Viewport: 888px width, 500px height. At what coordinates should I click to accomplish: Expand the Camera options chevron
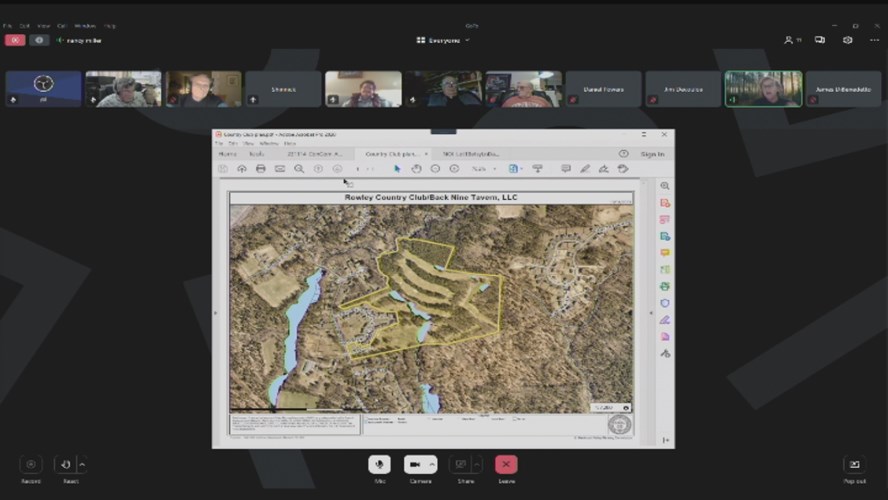click(432, 464)
